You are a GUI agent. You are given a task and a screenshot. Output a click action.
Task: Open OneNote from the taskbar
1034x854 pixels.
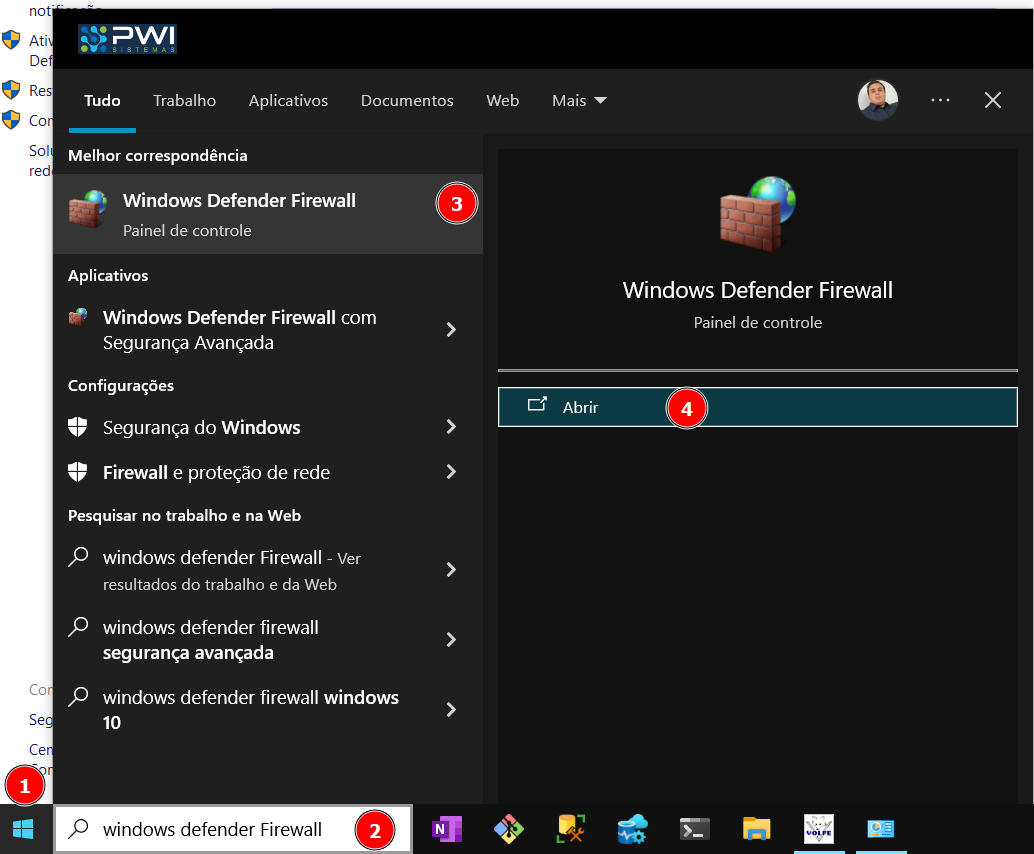point(446,829)
